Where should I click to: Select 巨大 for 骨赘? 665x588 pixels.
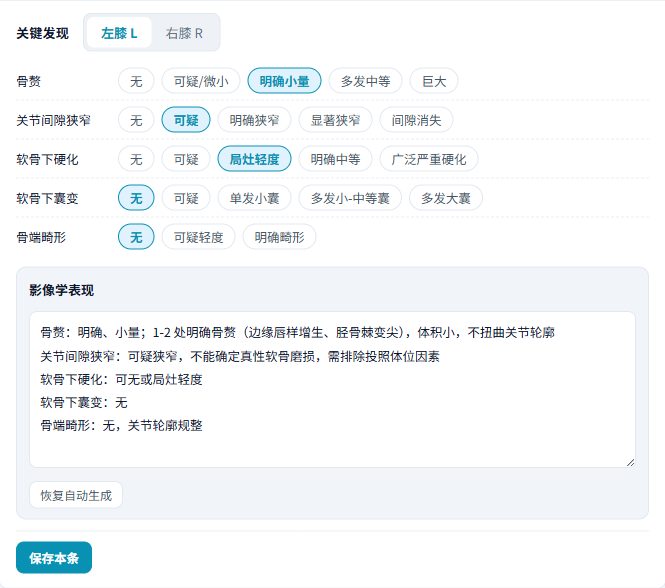434,81
